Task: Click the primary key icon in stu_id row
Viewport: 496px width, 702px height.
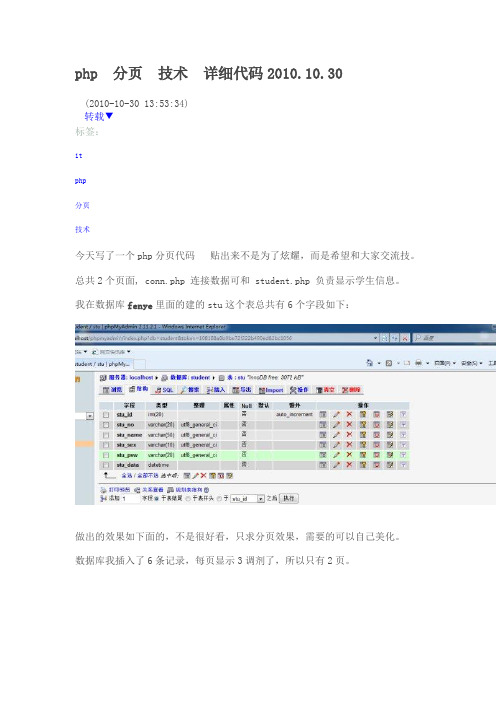Action: pyautogui.click(x=363, y=414)
